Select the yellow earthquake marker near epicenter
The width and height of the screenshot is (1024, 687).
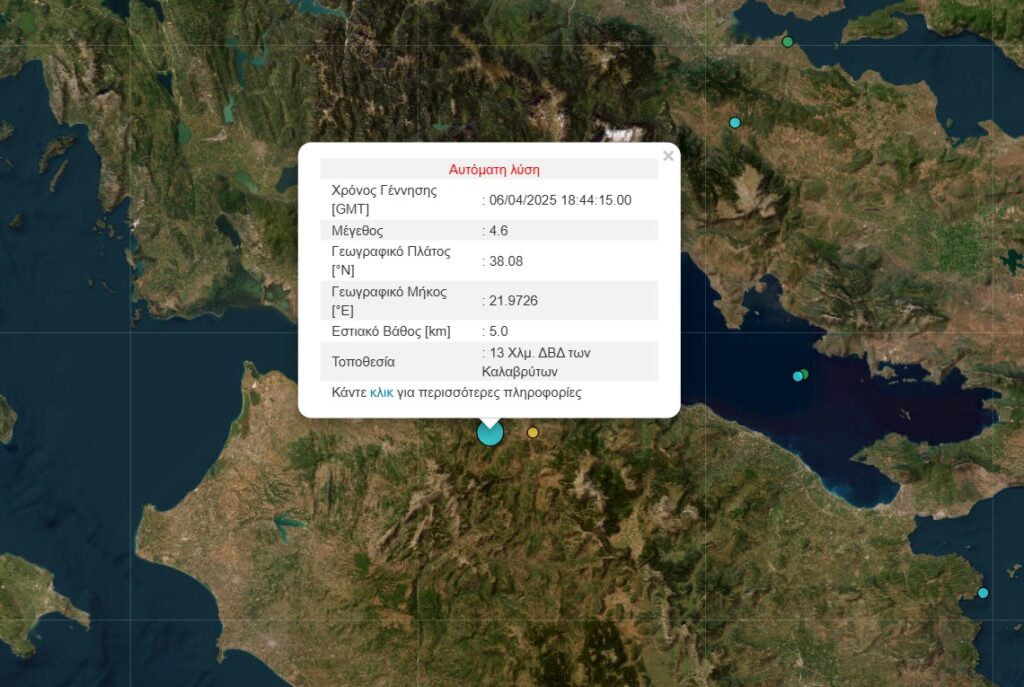[x=533, y=432]
